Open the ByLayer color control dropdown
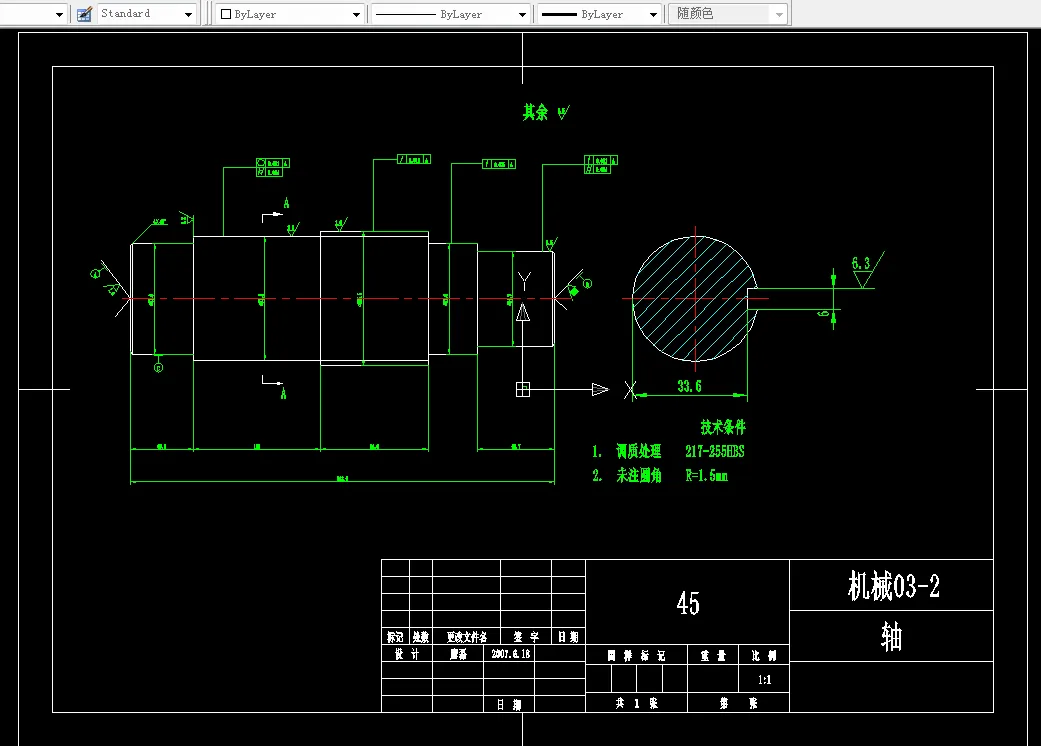Image resolution: width=1041 pixels, height=746 pixels. (357, 14)
